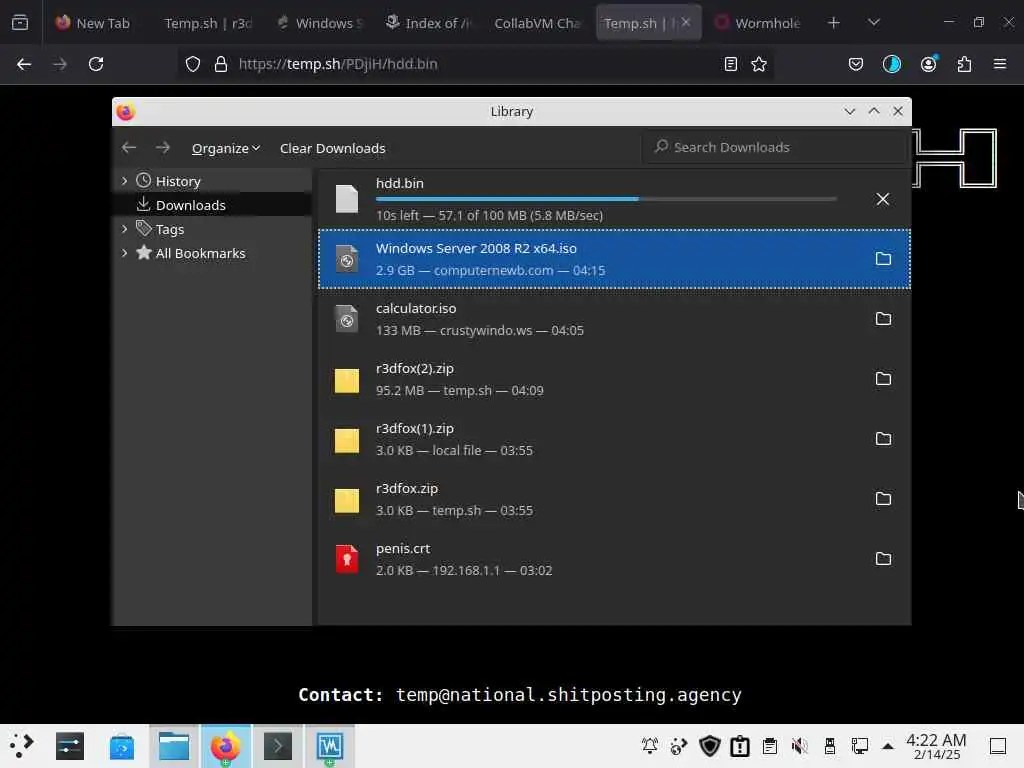This screenshot has width=1024, height=768.
Task: Open Save to Pocket button
Action: 856,64
